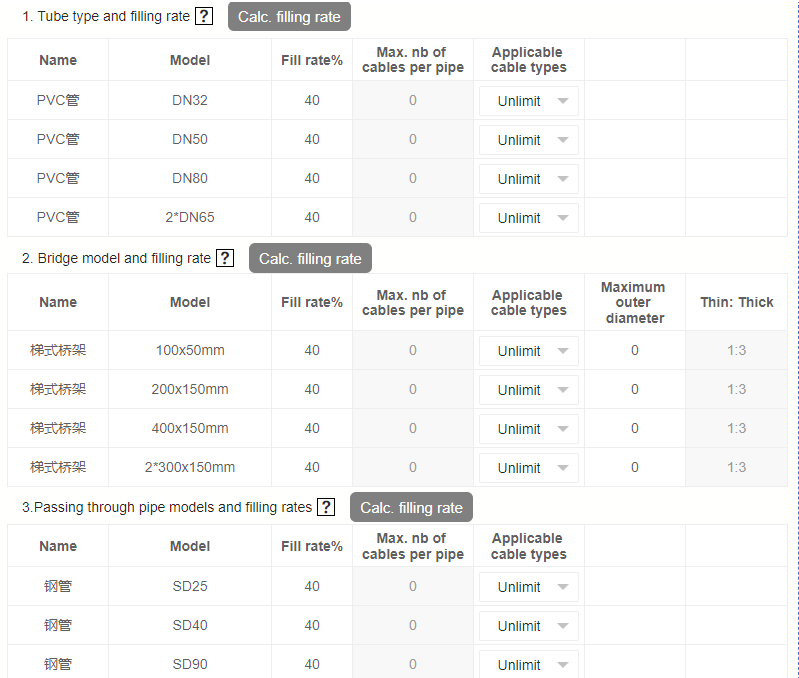Click Thin:Thick ratio for 100x50mm bridge
Image resolution: width=799 pixels, height=678 pixels.
pyautogui.click(x=736, y=350)
